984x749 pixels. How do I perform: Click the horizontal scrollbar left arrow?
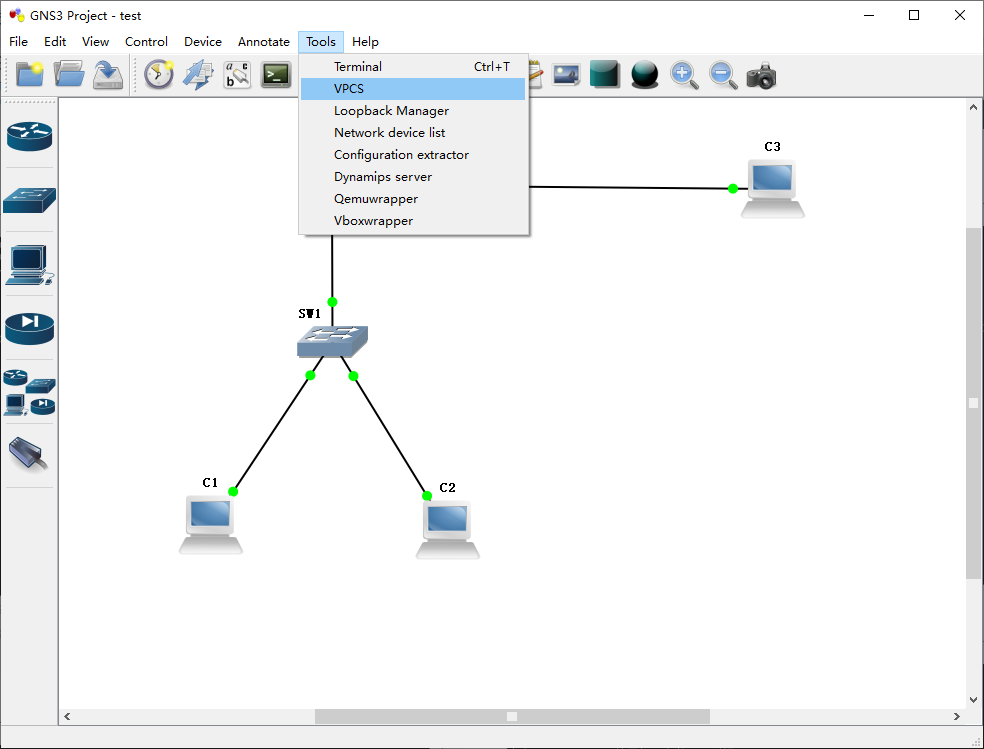(x=67, y=716)
